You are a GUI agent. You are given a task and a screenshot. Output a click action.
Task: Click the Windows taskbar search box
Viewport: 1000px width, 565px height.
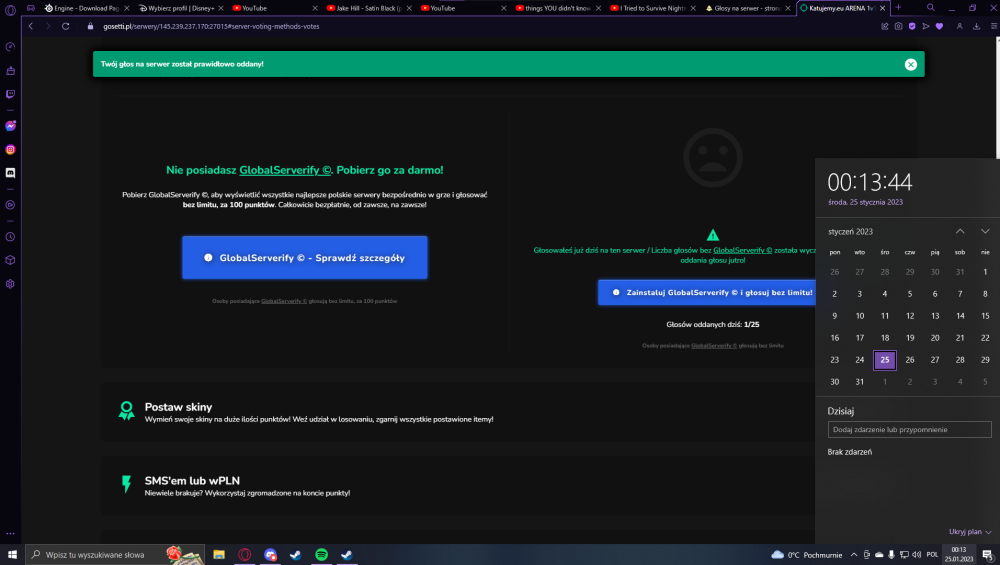point(115,555)
